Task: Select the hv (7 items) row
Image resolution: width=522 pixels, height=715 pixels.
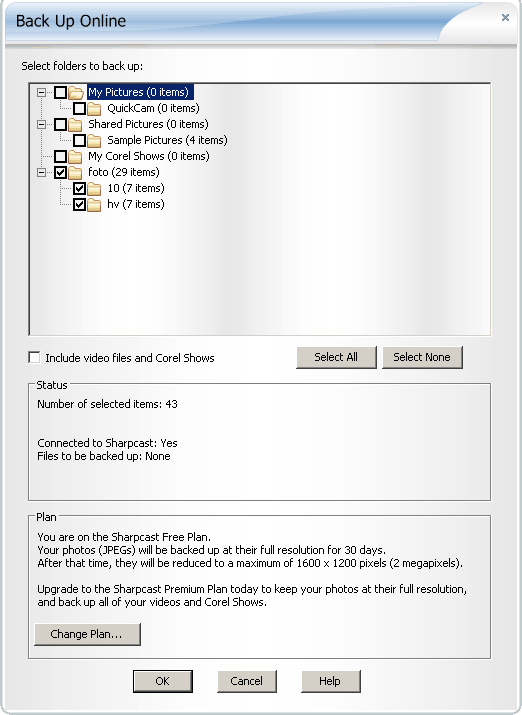Action: (x=136, y=204)
